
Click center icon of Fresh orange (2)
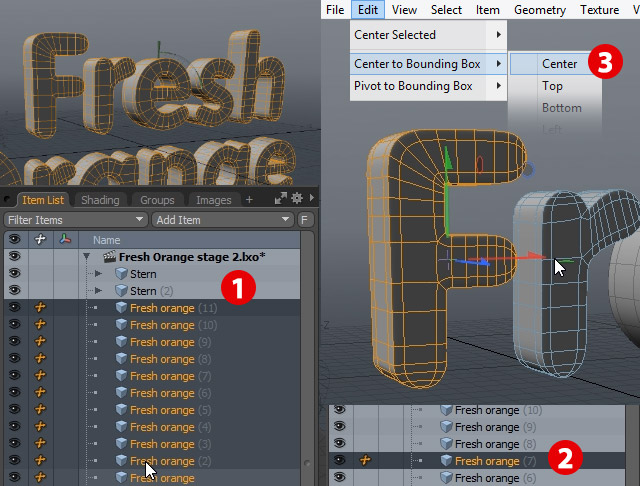(40, 460)
